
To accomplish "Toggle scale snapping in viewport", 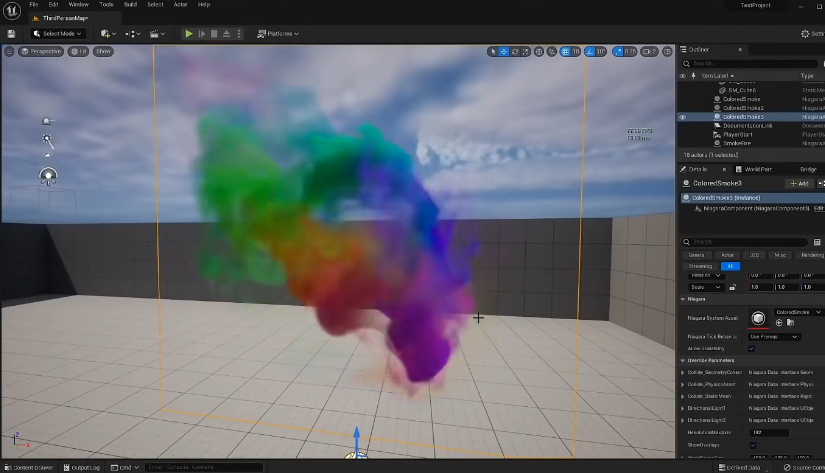I will point(618,51).
